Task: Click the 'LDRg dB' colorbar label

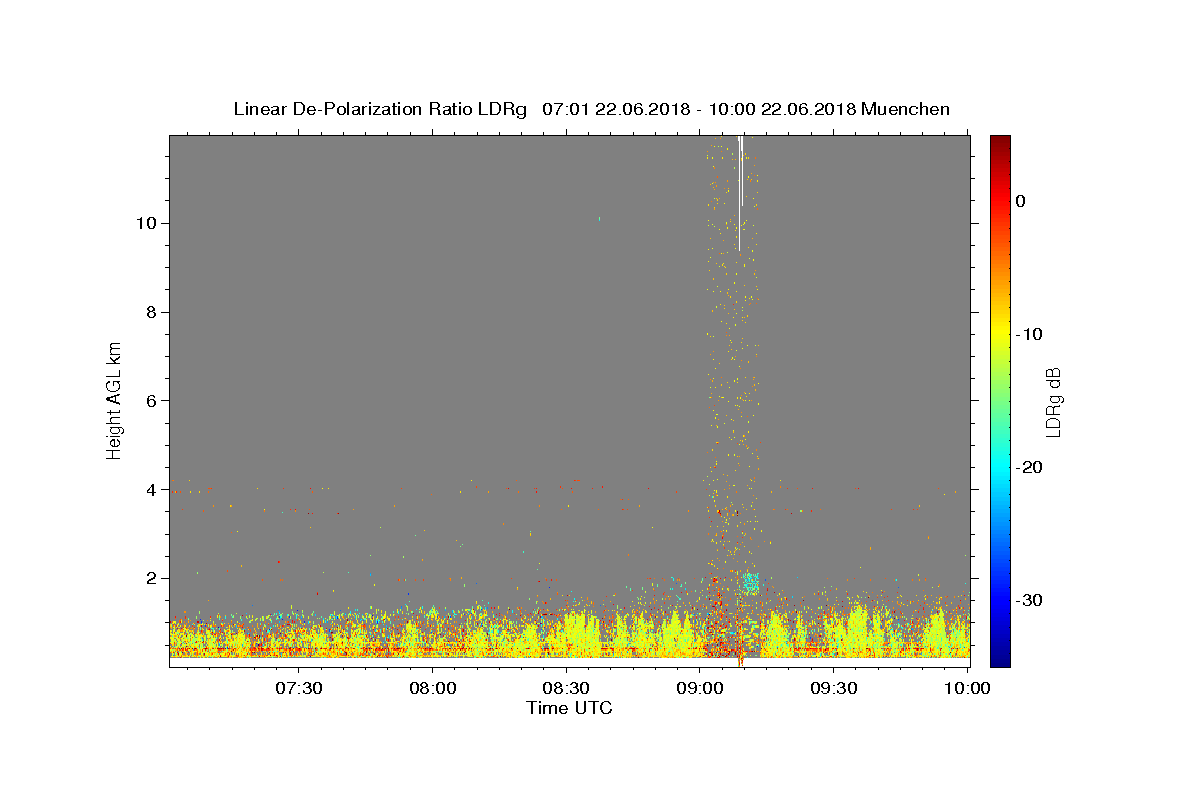Action: pos(1052,401)
